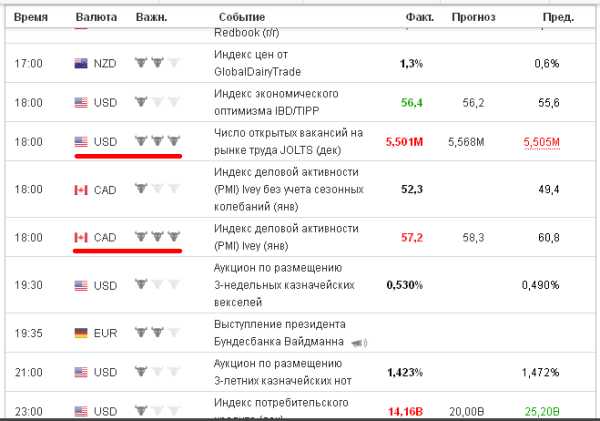Click the importance bull icons on the JOLTS row
The height and width of the screenshot is (421, 600).
pyautogui.click(x=157, y=141)
